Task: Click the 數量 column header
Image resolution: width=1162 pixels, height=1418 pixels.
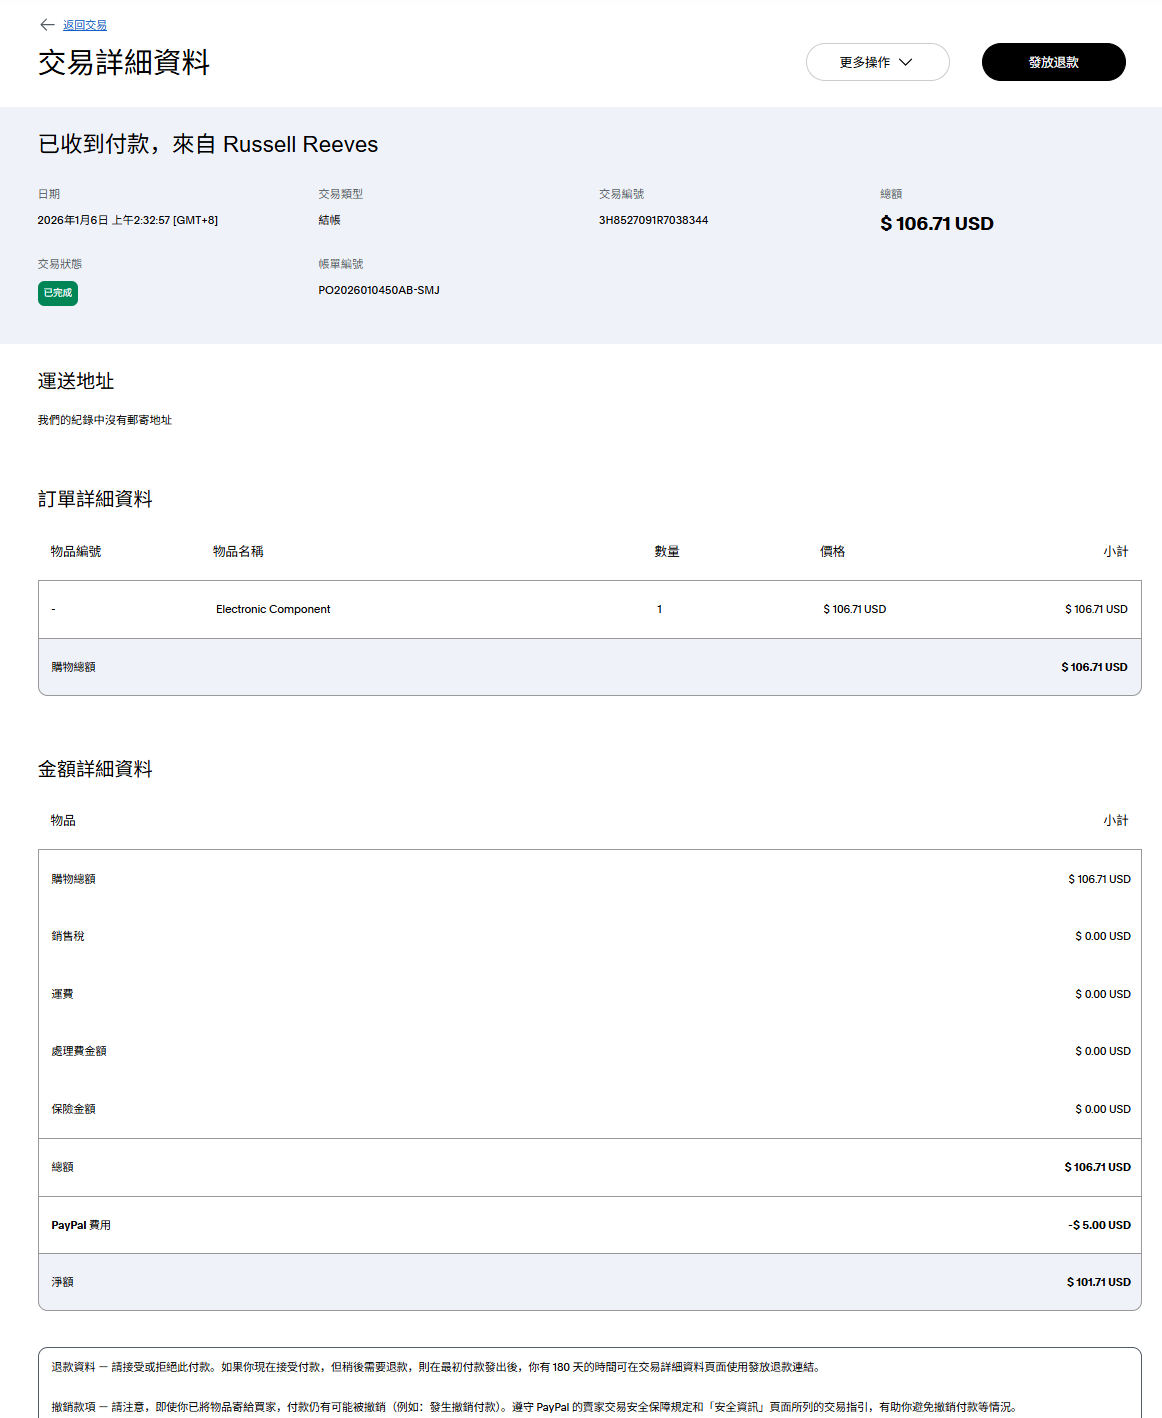Action: click(667, 551)
